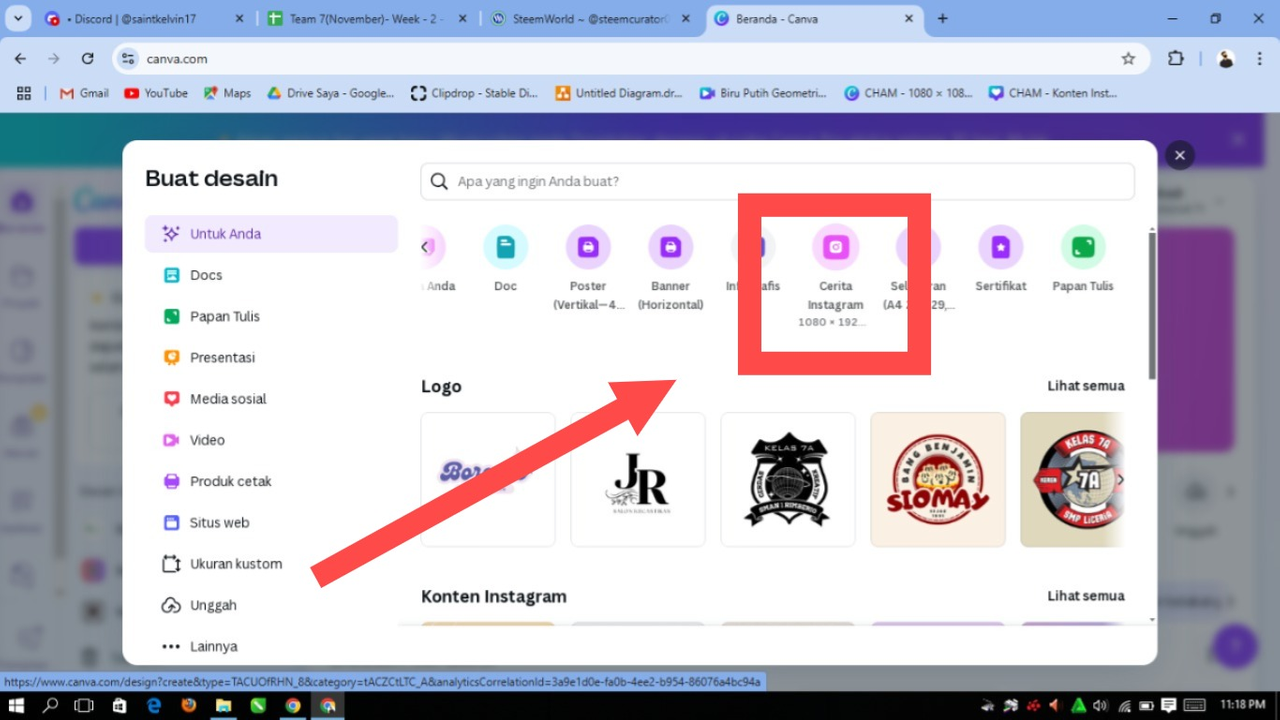The height and width of the screenshot is (720, 1280).
Task: Bookmark this page with the star icon
Action: pos(1128,59)
